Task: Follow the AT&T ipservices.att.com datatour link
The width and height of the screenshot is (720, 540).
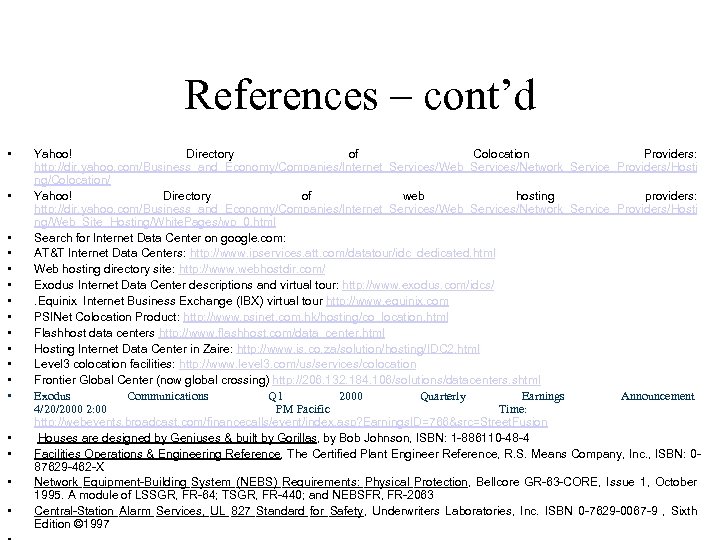Action: pyautogui.click(x=343, y=253)
